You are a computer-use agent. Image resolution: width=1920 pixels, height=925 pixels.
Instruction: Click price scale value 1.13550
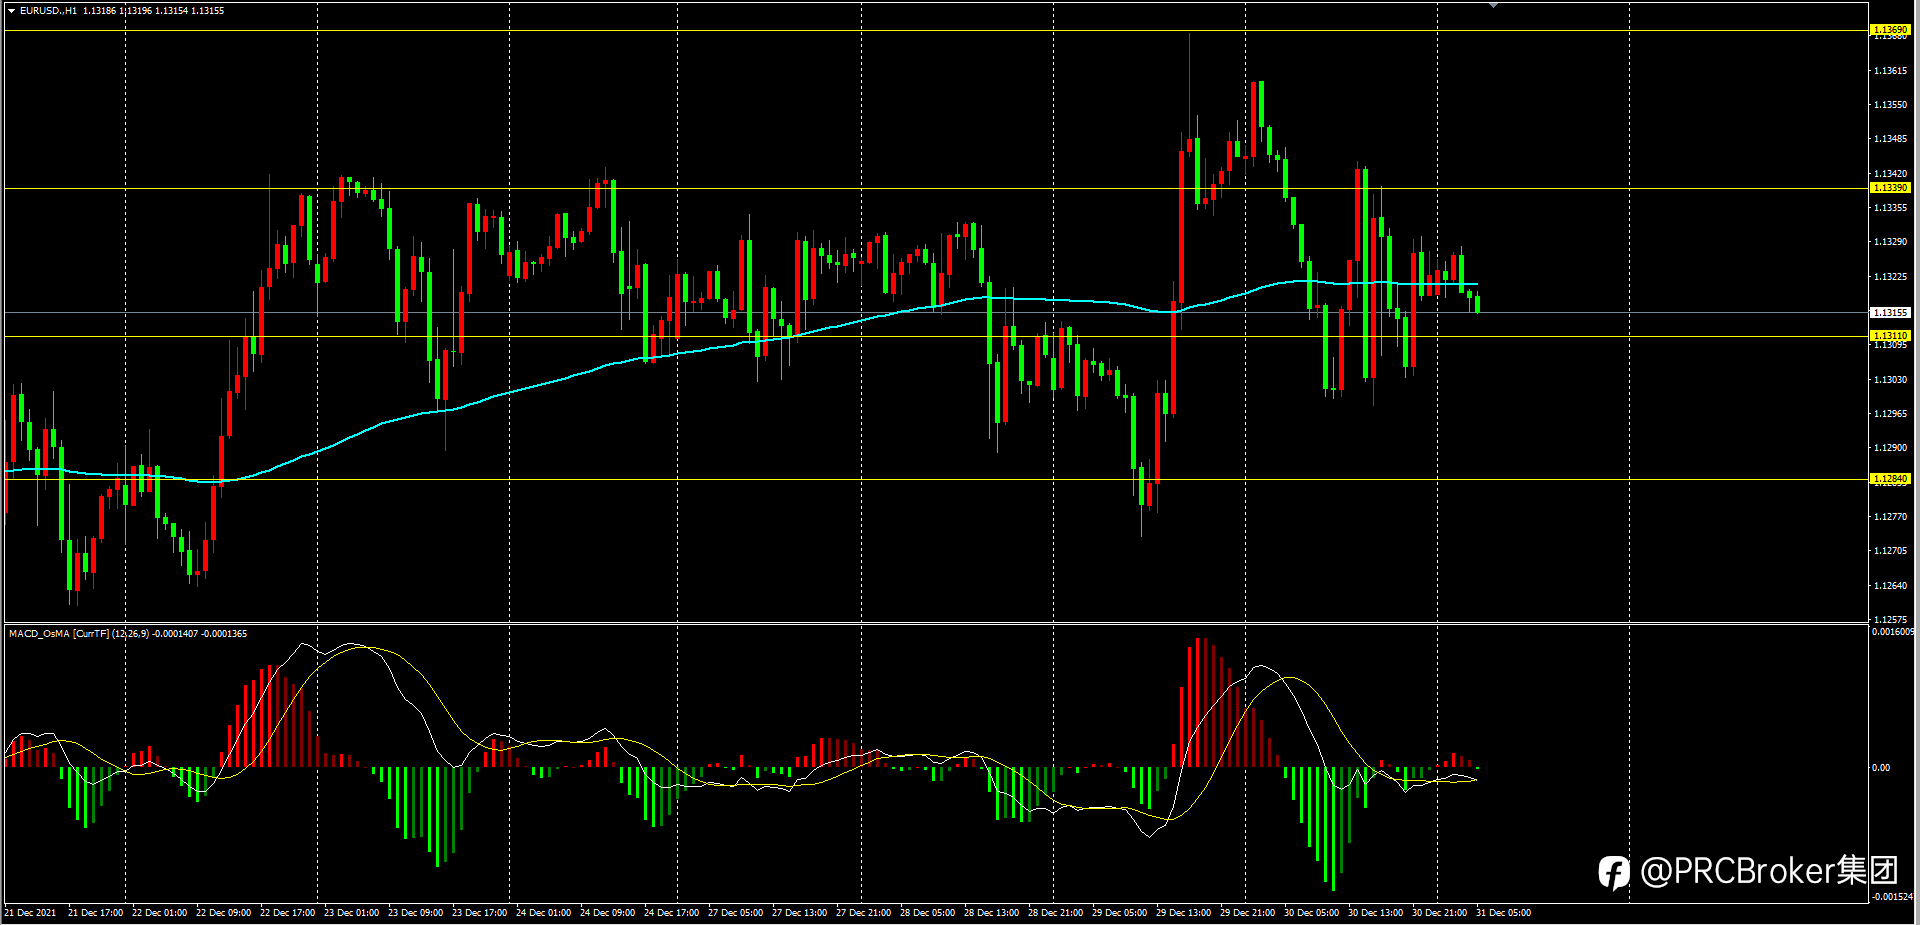click(x=1890, y=105)
